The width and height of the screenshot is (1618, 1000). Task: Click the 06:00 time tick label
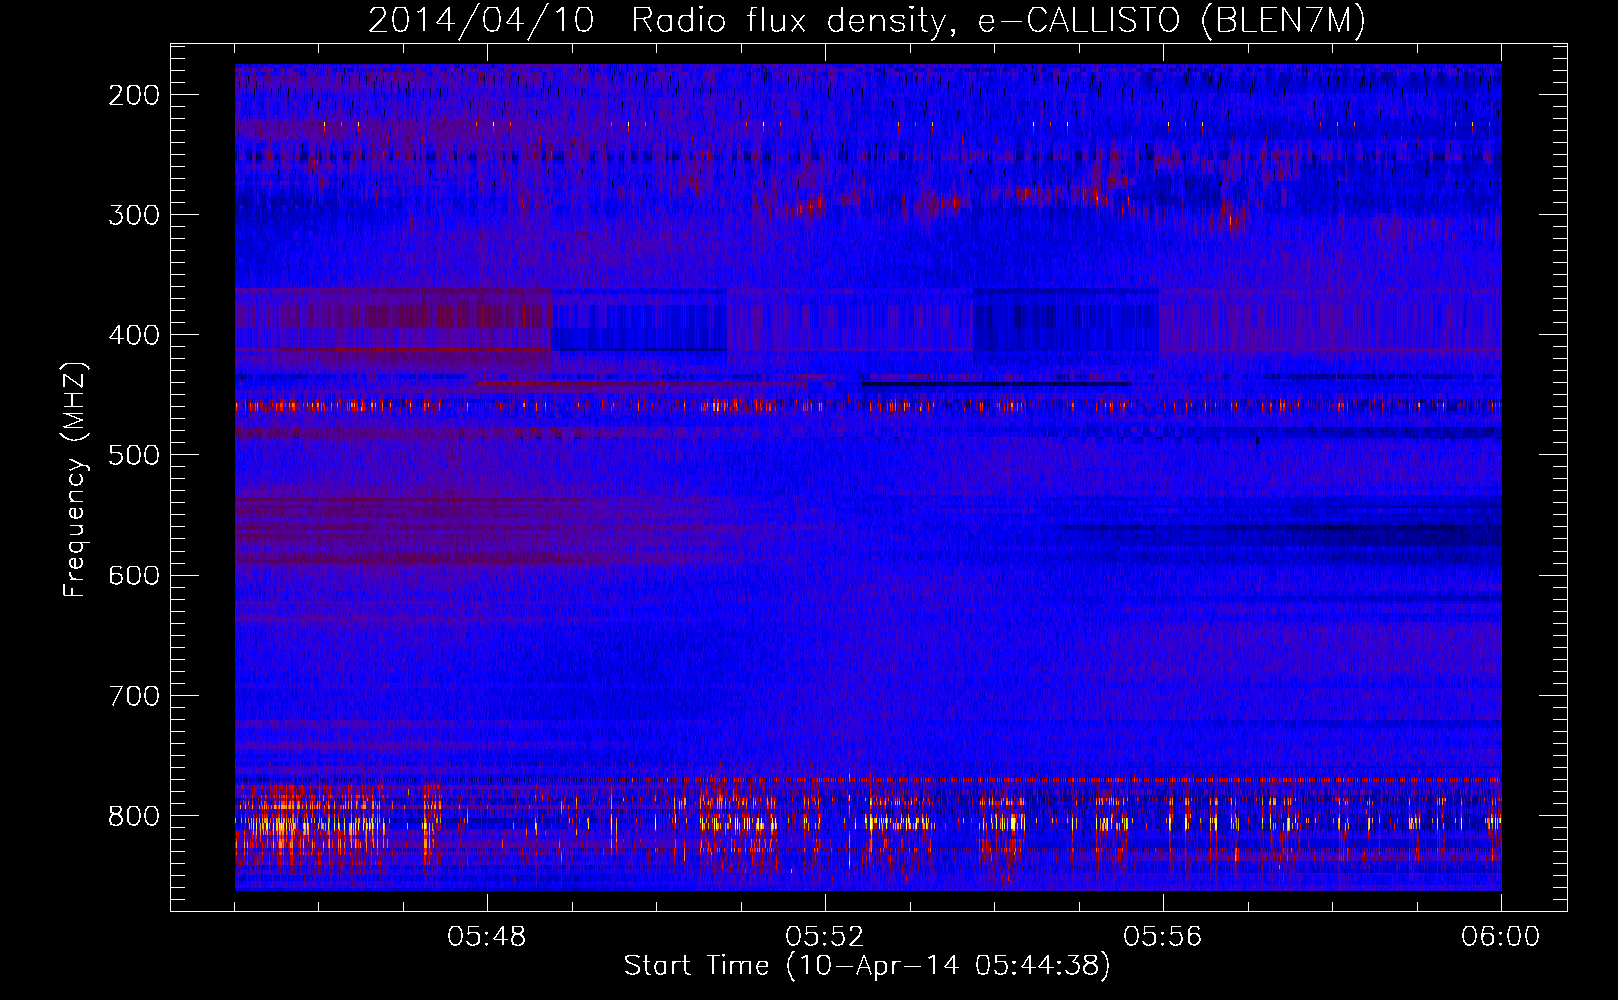click(x=1500, y=937)
